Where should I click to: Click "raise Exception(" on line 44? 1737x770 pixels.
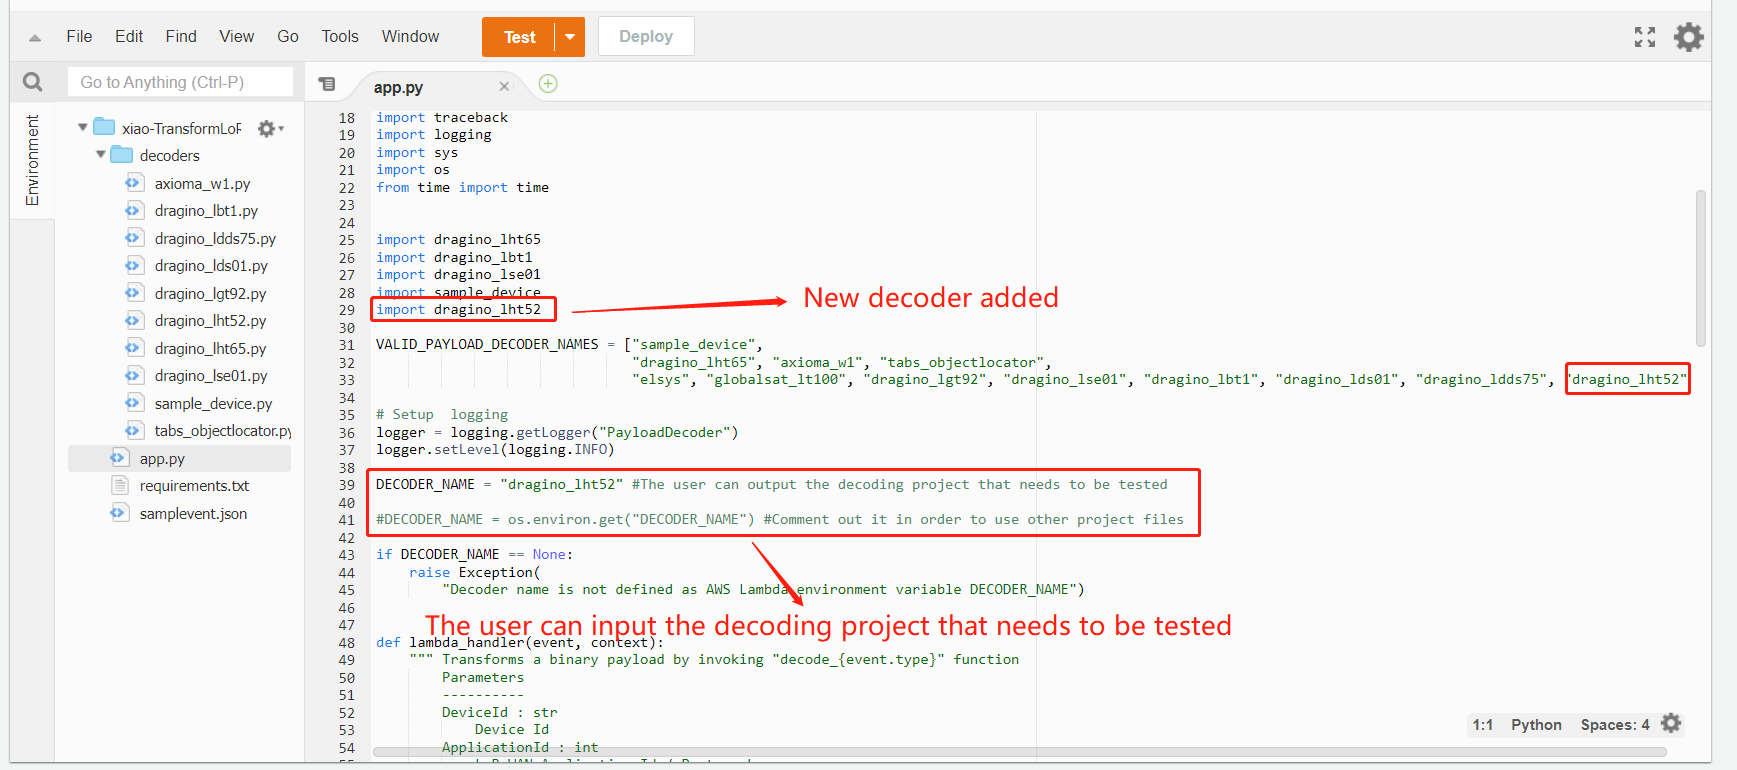point(475,572)
